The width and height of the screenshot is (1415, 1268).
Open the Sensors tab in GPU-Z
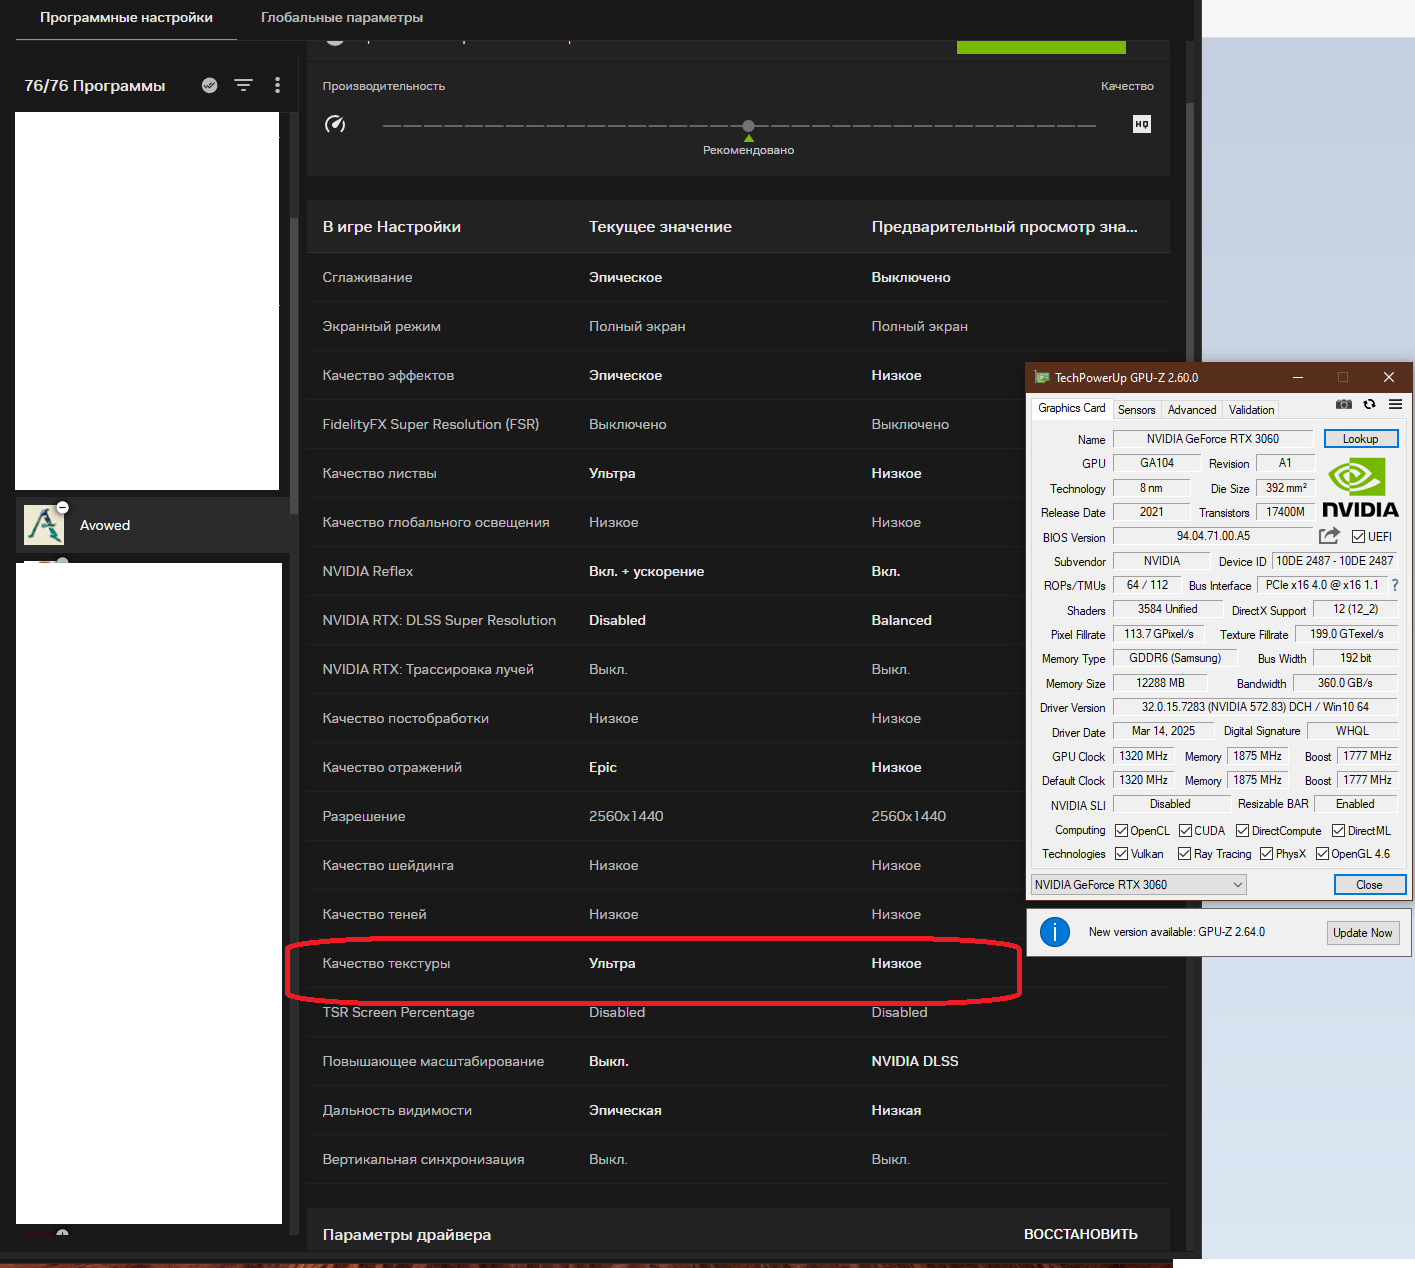click(1137, 410)
